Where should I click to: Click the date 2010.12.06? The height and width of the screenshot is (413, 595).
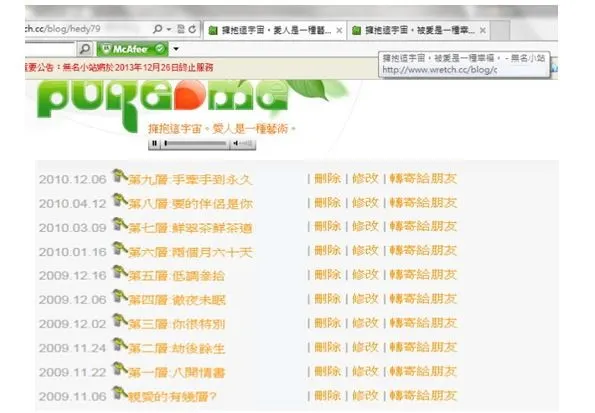click(72, 180)
